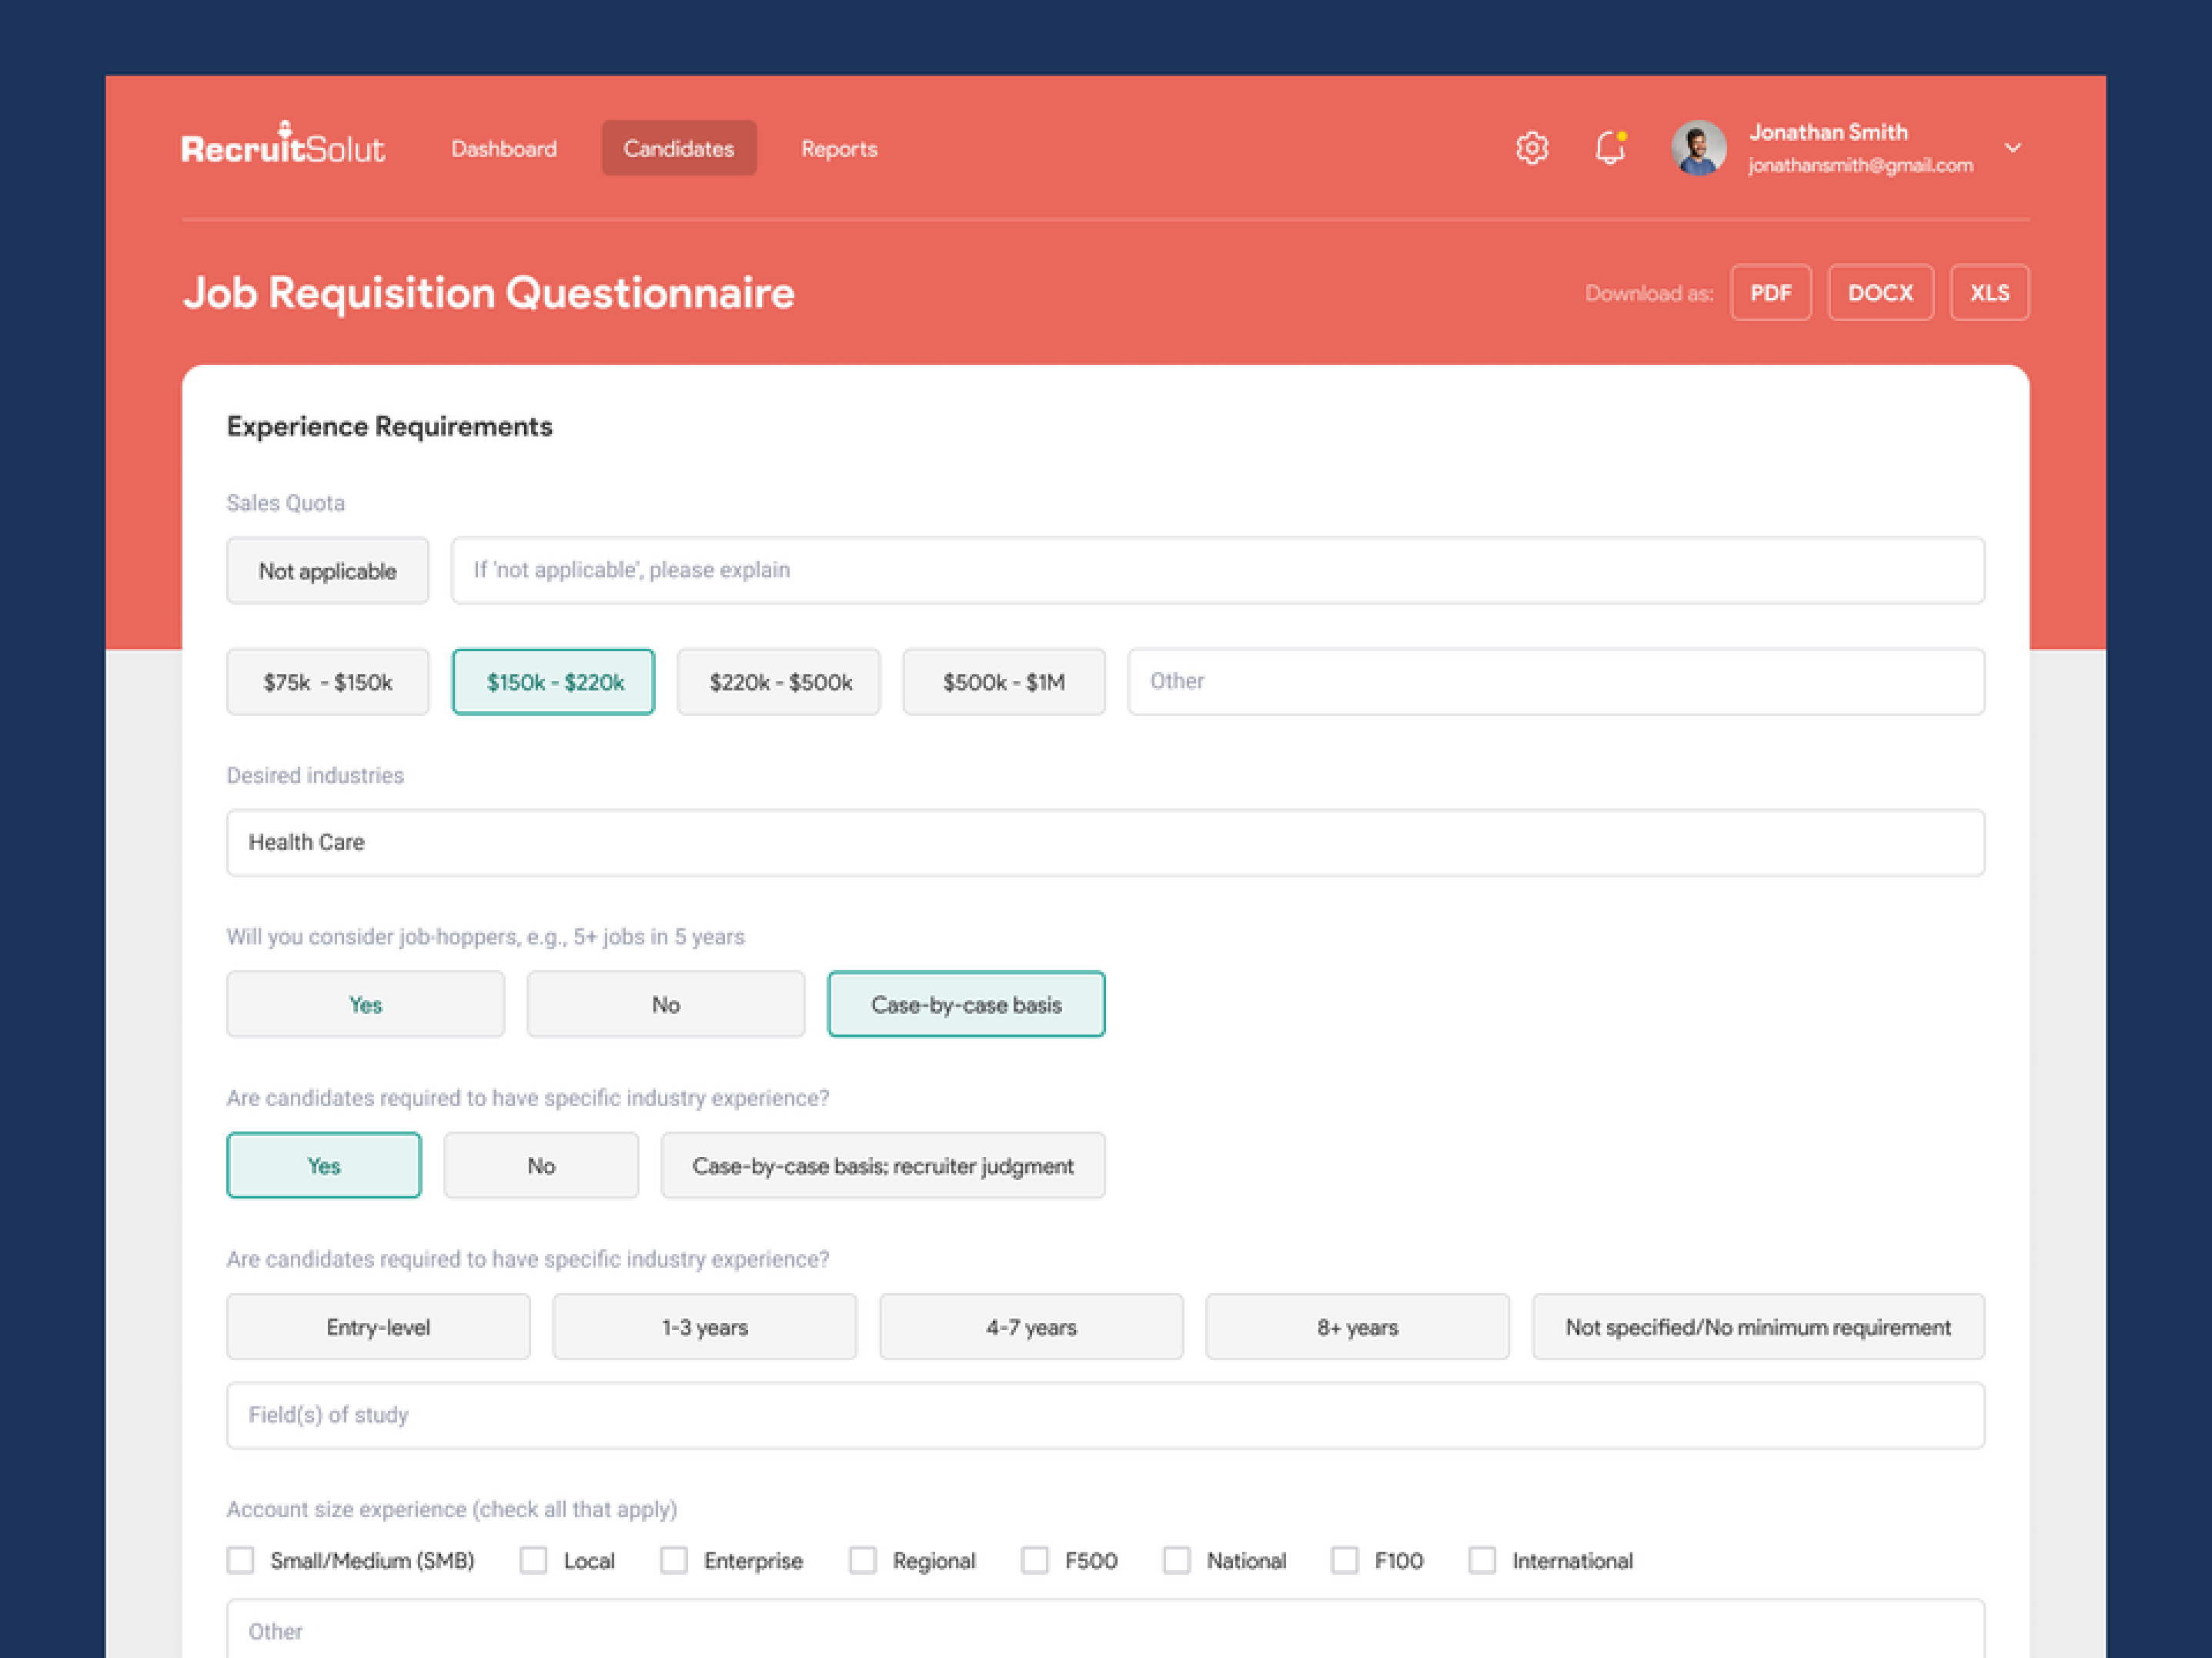This screenshot has width=2212, height=1658.
Task: Open settings via the gear icon
Action: click(1531, 148)
